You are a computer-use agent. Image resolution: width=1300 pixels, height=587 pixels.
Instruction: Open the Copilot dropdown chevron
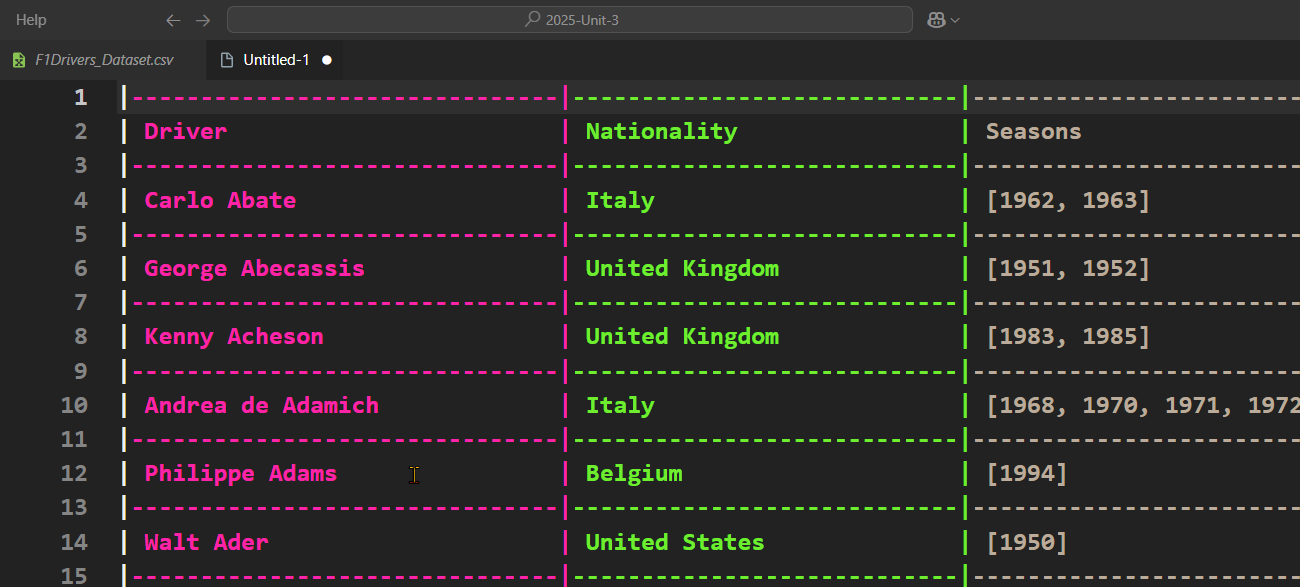(953, 19)
